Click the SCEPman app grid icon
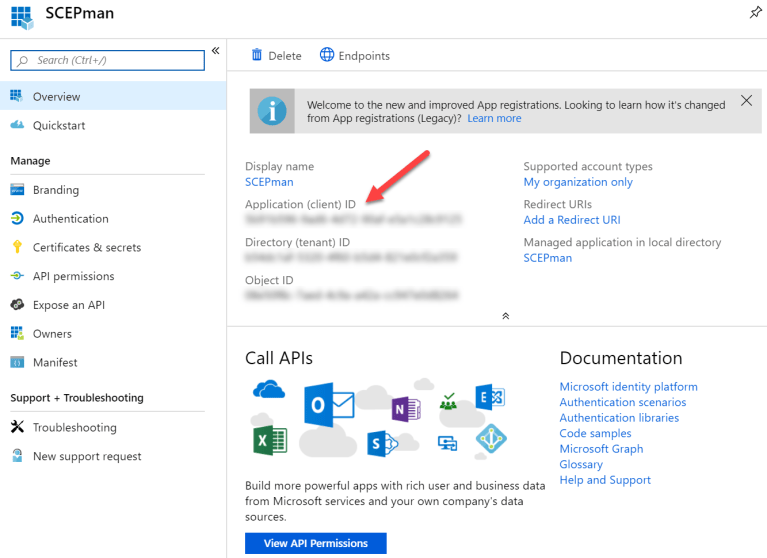The width and height of the screenshot is (767, 558). click(22, 18)
